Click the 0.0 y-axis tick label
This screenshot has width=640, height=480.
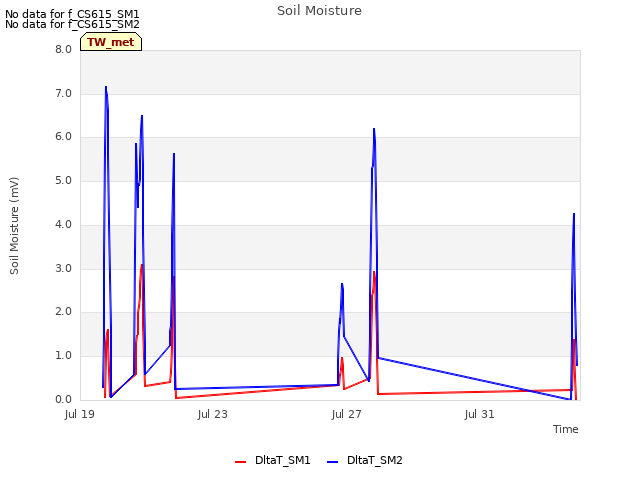[63, 399]
